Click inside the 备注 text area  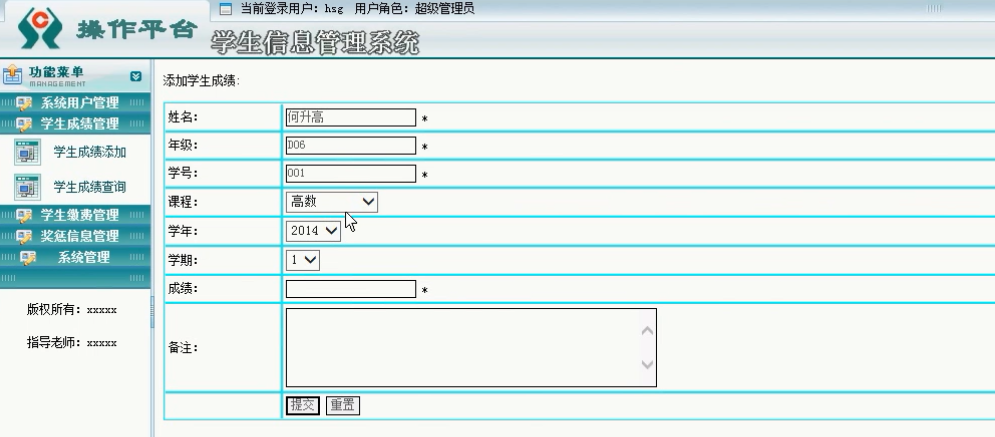click(x=460, y=347)
